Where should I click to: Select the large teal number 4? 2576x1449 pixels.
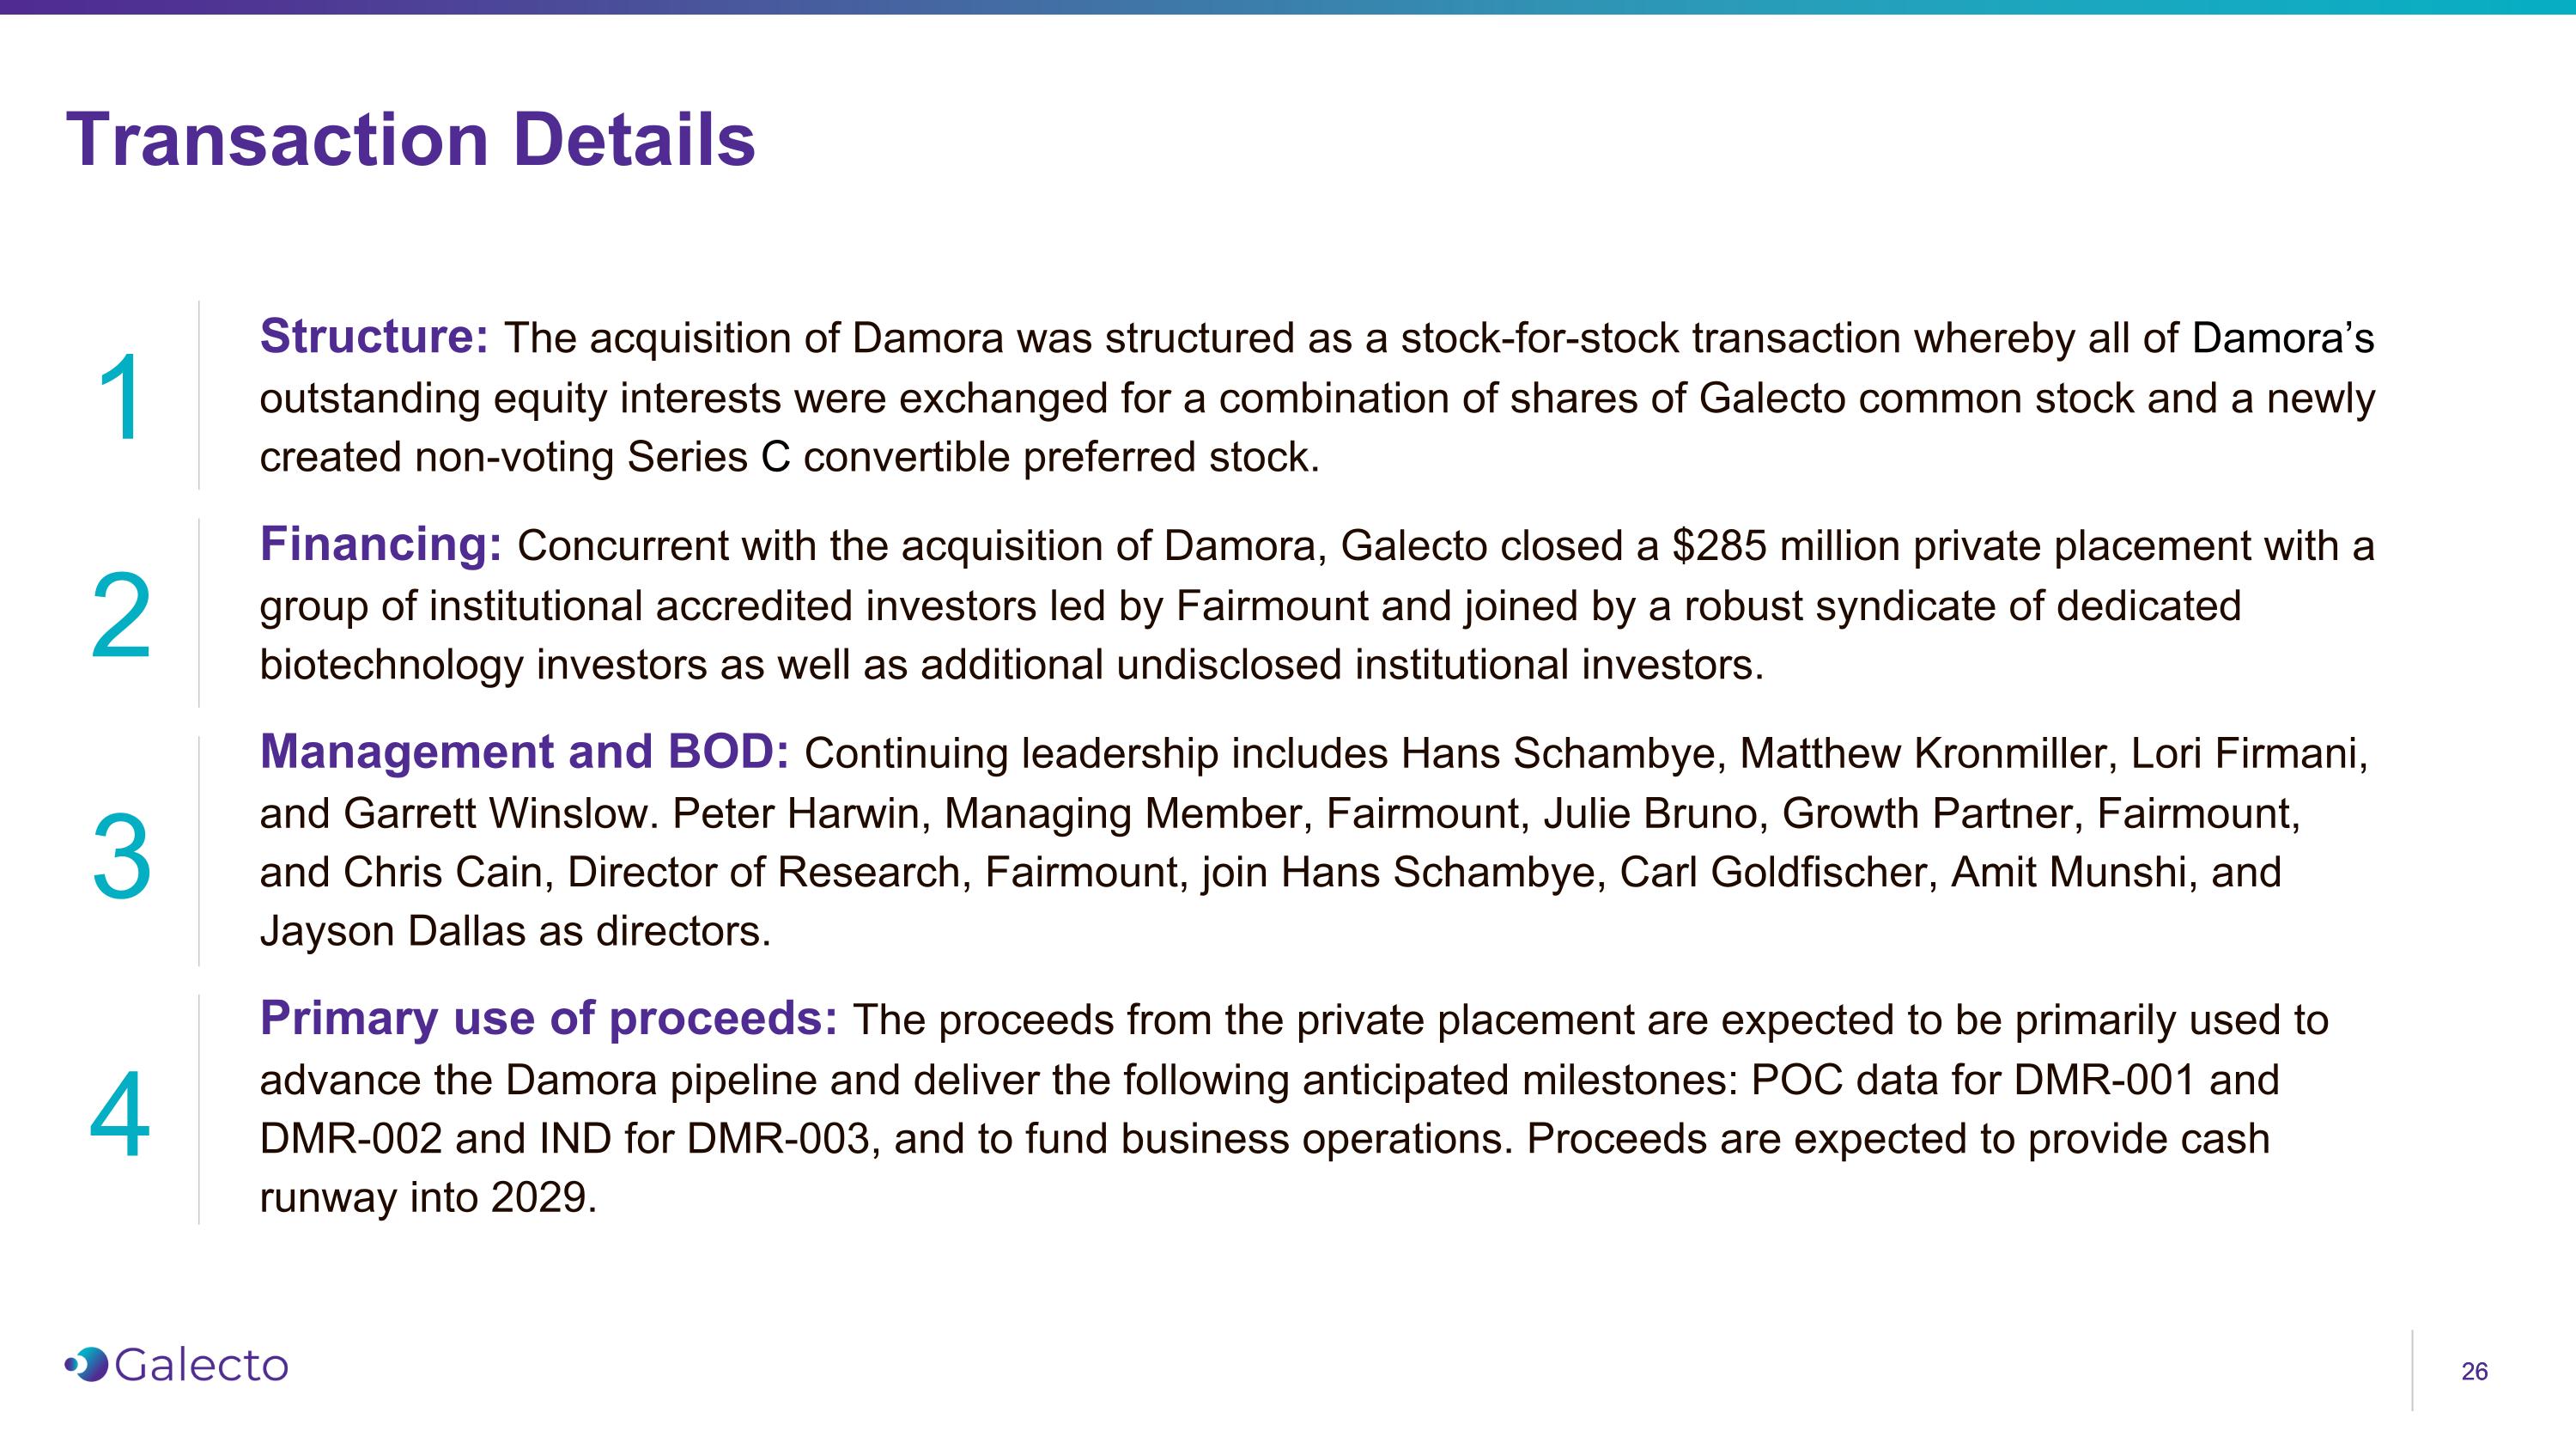pyautogui.click(x=120, y=1114)
